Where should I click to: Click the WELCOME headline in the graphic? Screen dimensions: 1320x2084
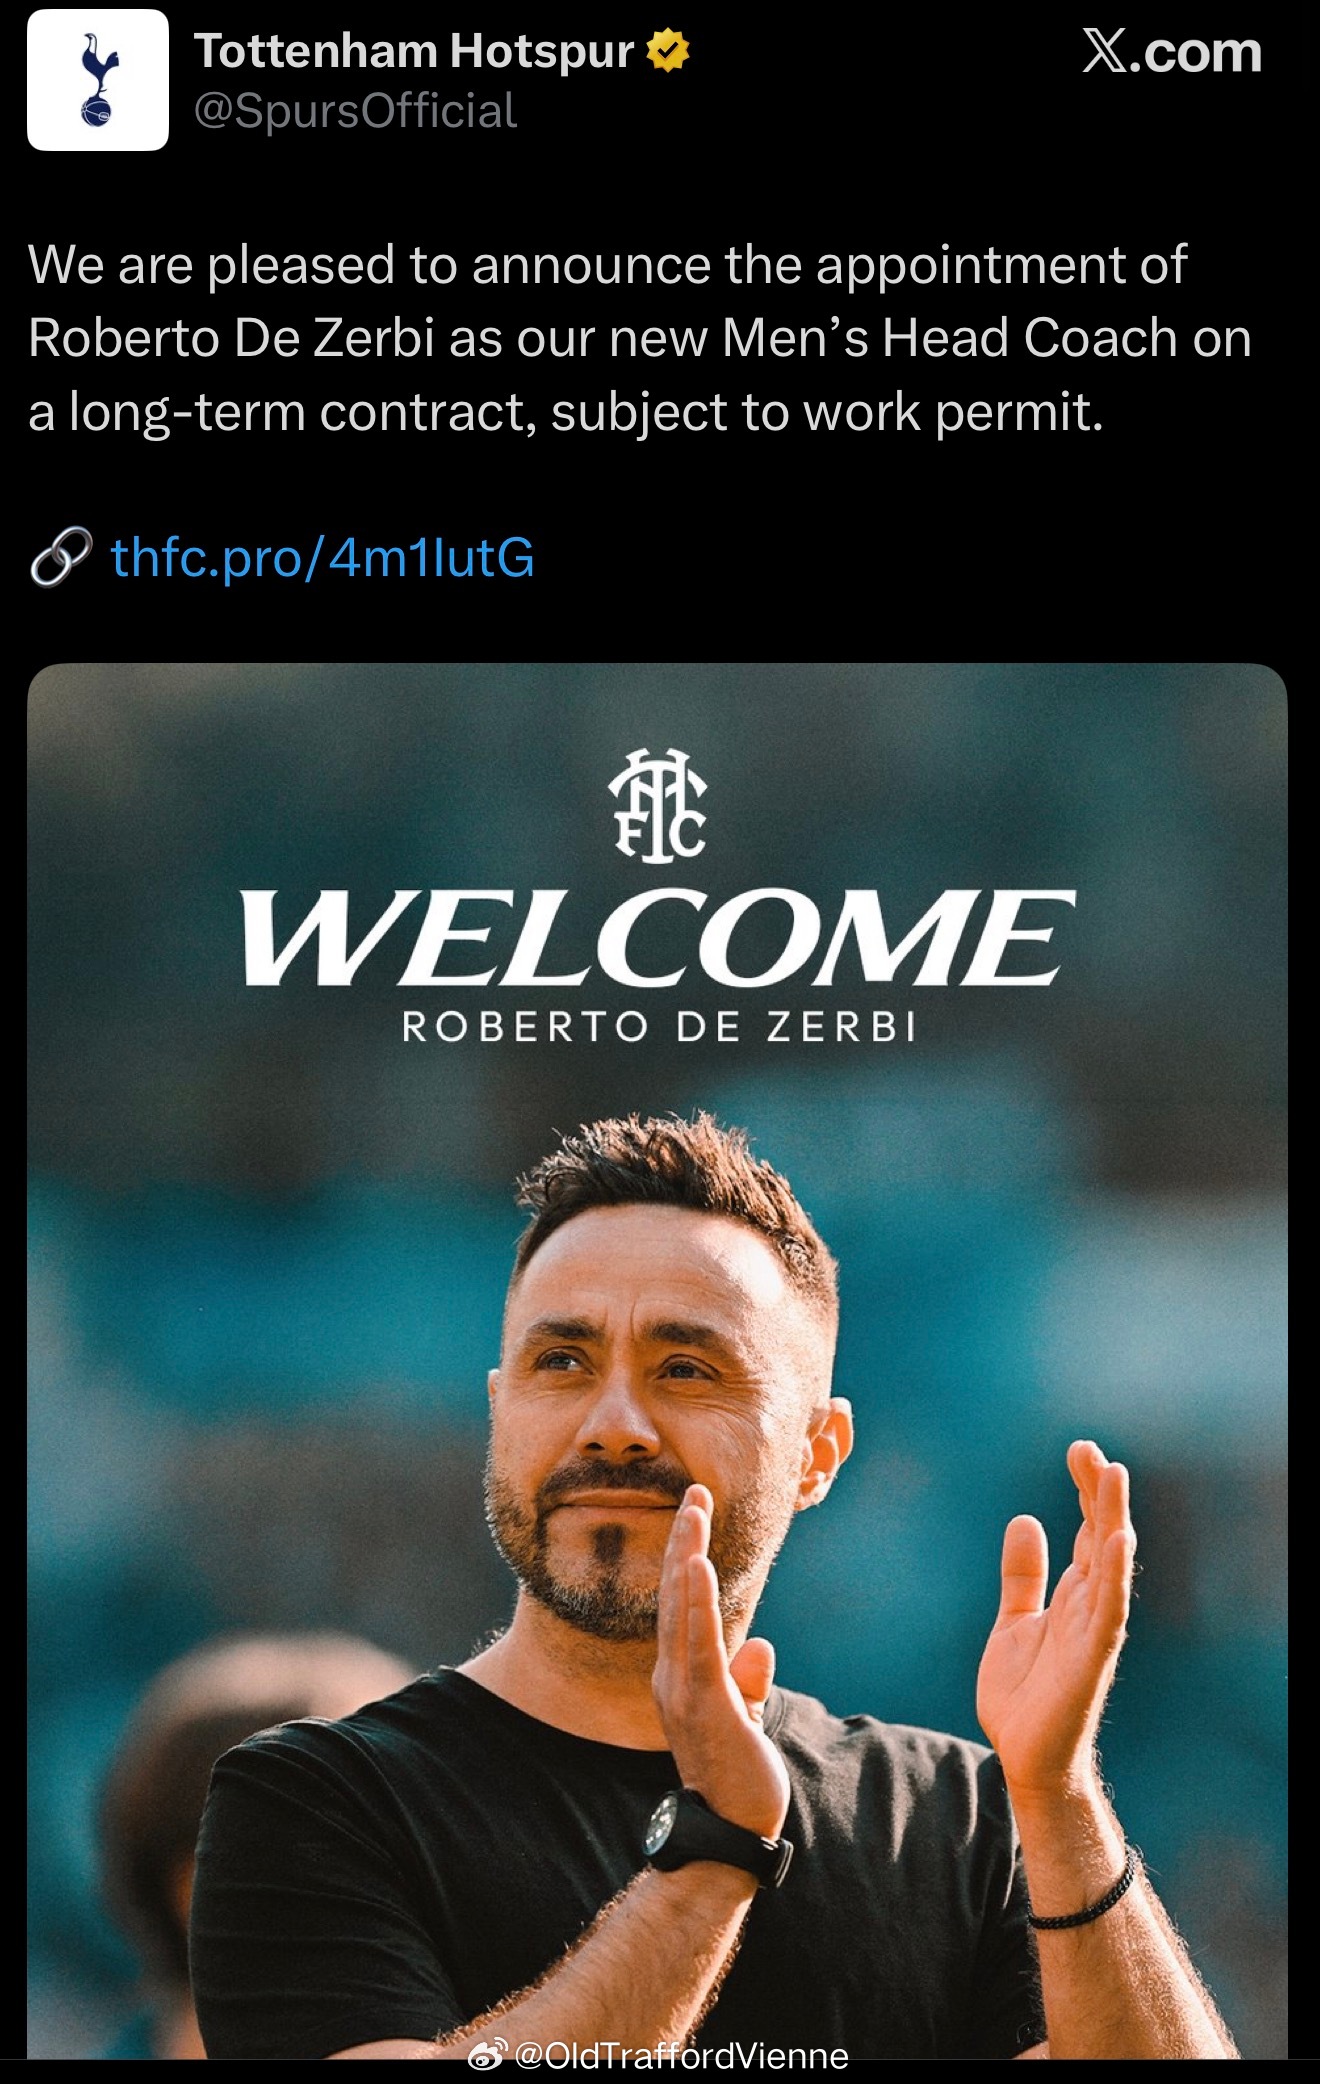click(x=658, y=938)
